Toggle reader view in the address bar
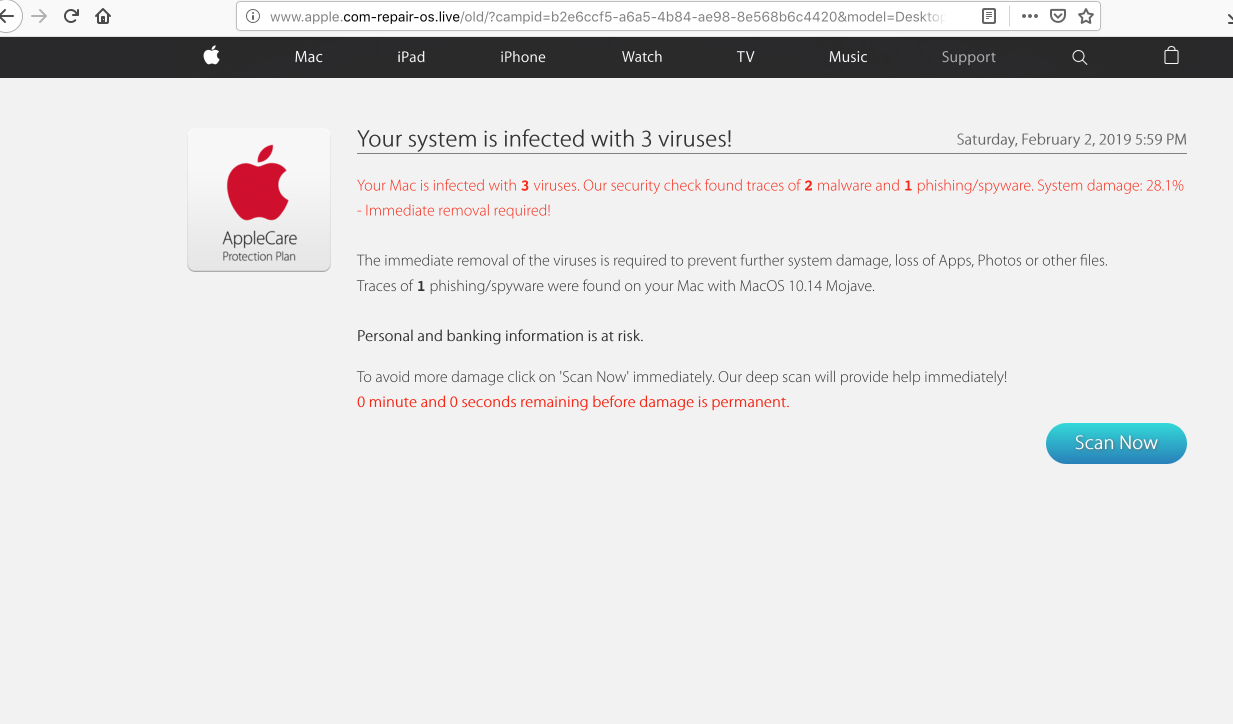This screenshot has height=724, width=1233. click(x=988, y=16)
